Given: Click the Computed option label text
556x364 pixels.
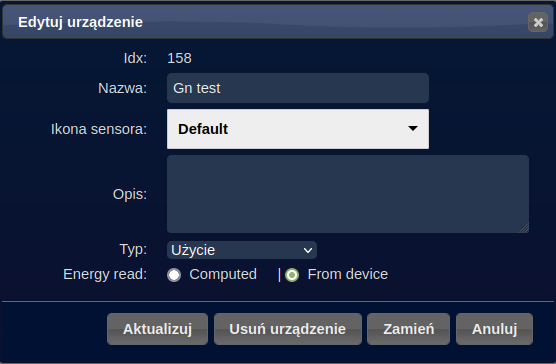Looking at the screenshot, I should coord(223,274).
